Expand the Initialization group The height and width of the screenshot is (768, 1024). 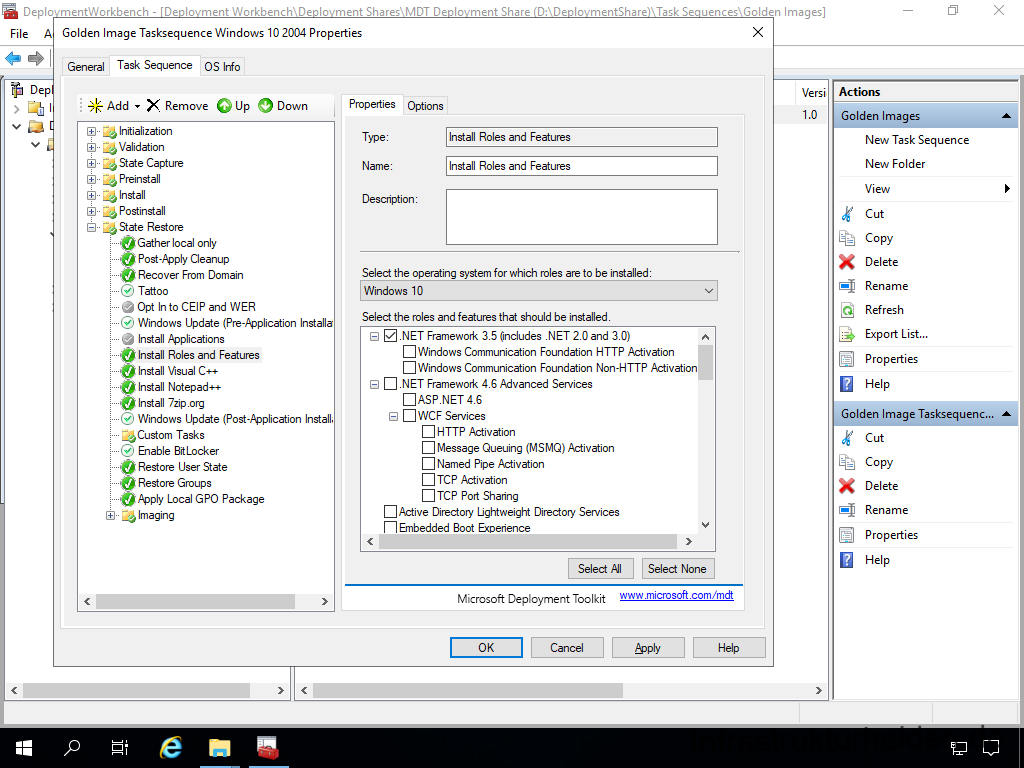coord(91,131)
